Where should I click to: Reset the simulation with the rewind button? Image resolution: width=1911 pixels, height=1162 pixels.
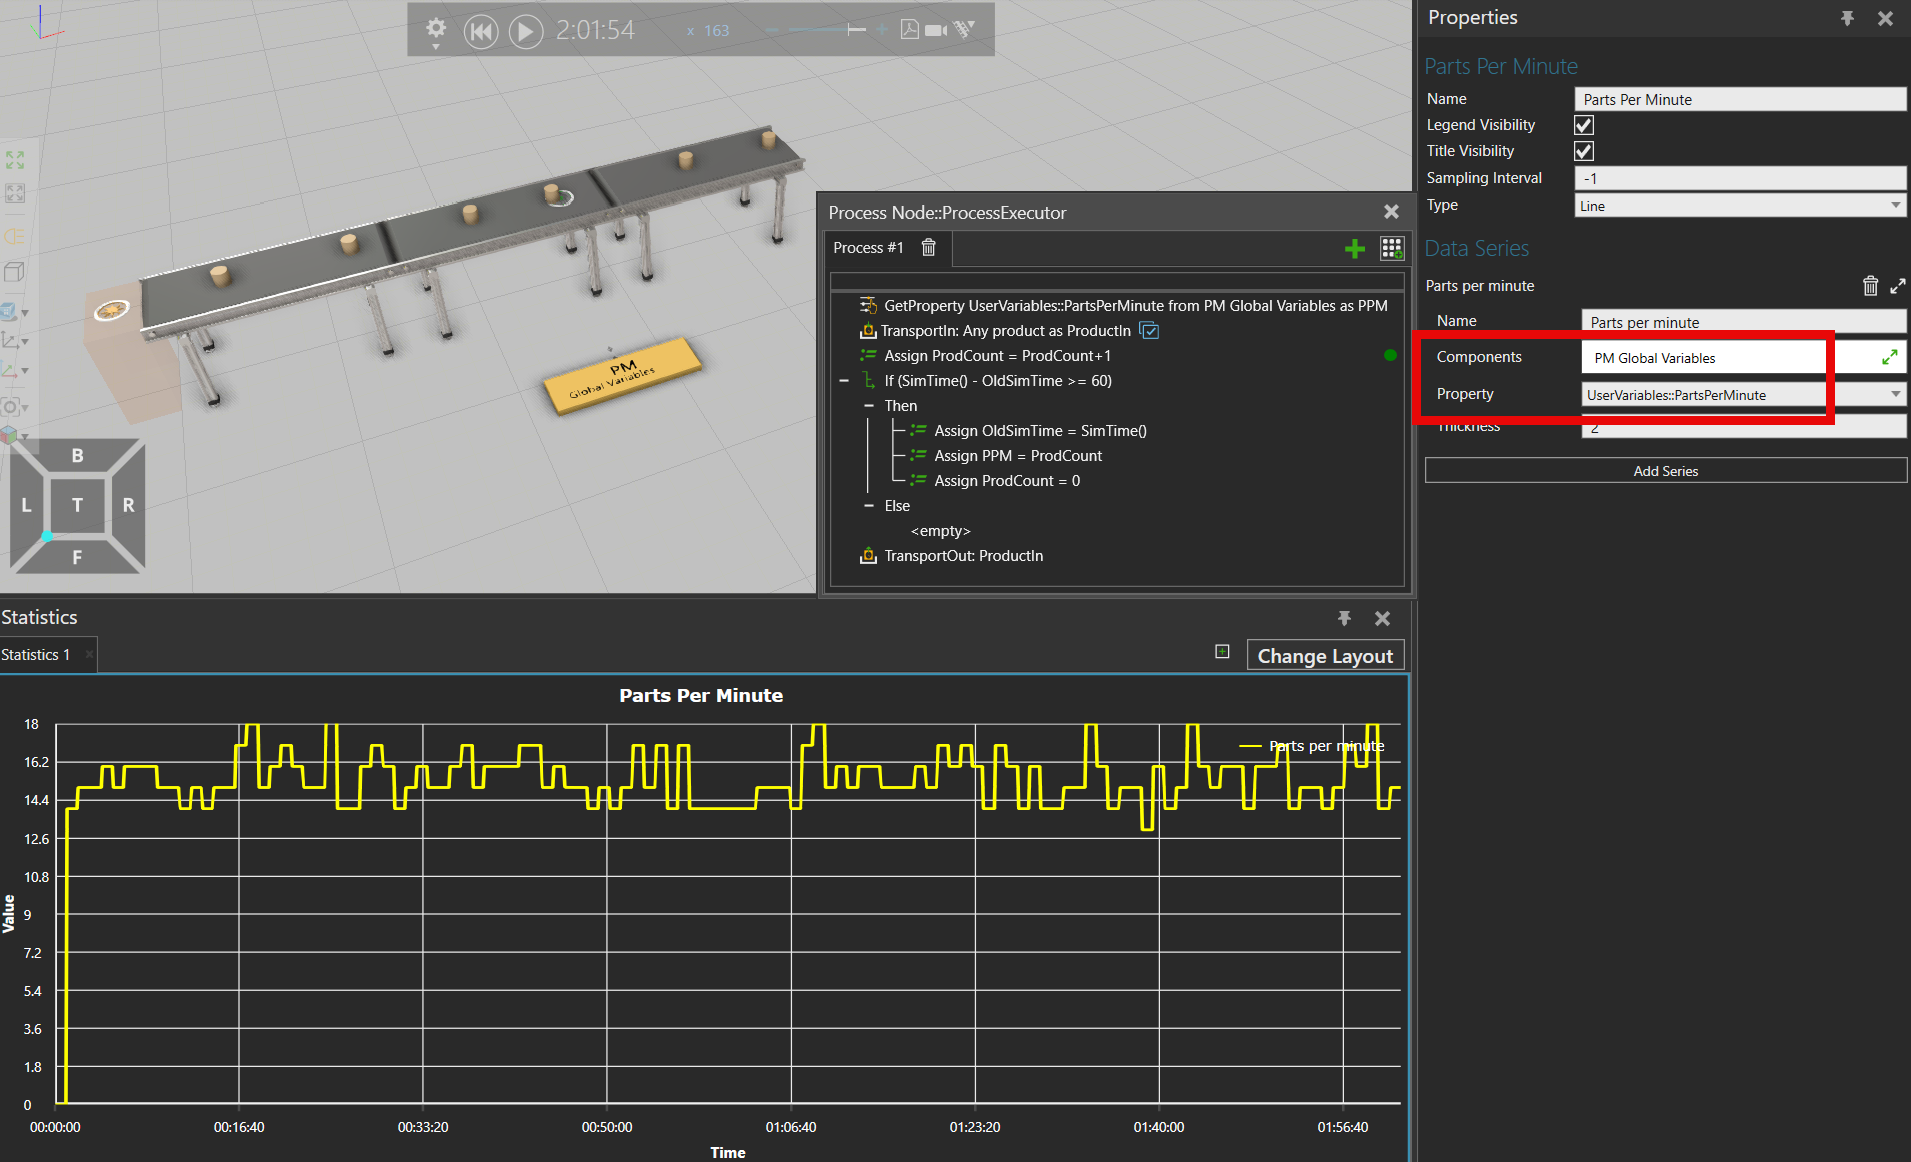click(x=481, y=31)
